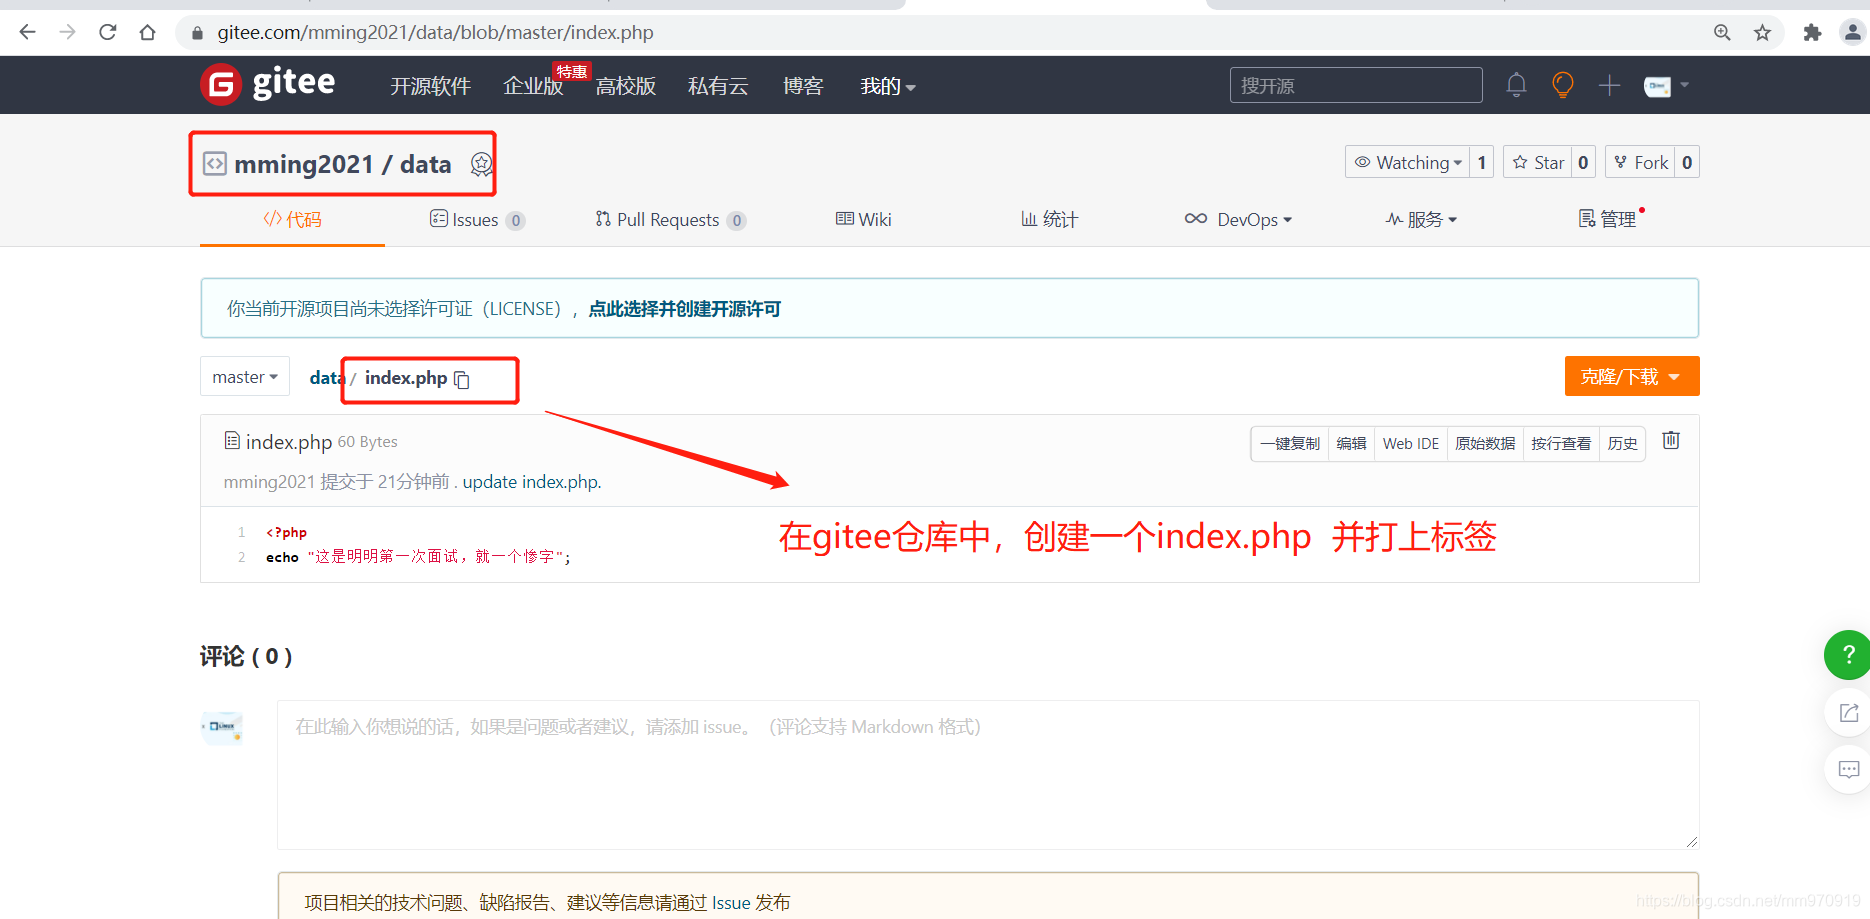Image resolution: width=1870 pixels, height=919 pixels.
Task: Copy file path icon next to index.php
Action: pyautogui.click(x=462, y=379)
